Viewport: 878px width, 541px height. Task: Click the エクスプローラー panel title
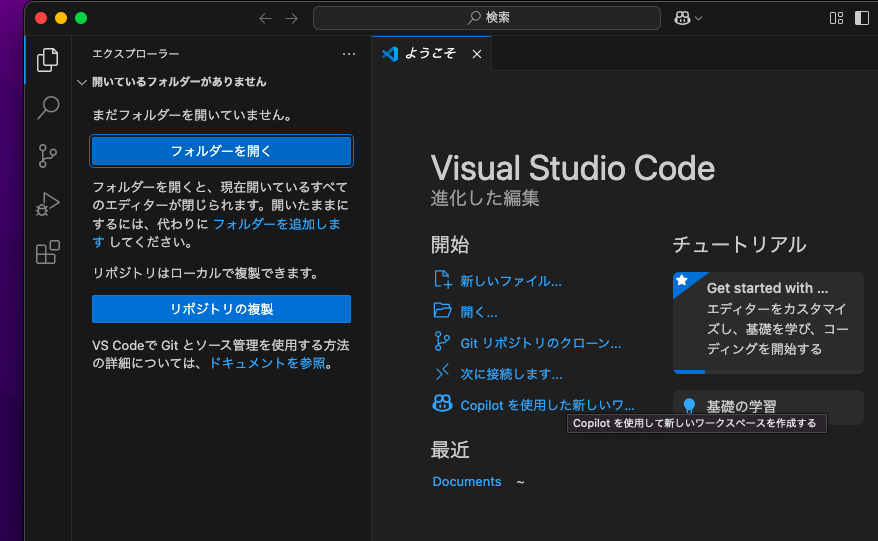(x=136, y=54)
